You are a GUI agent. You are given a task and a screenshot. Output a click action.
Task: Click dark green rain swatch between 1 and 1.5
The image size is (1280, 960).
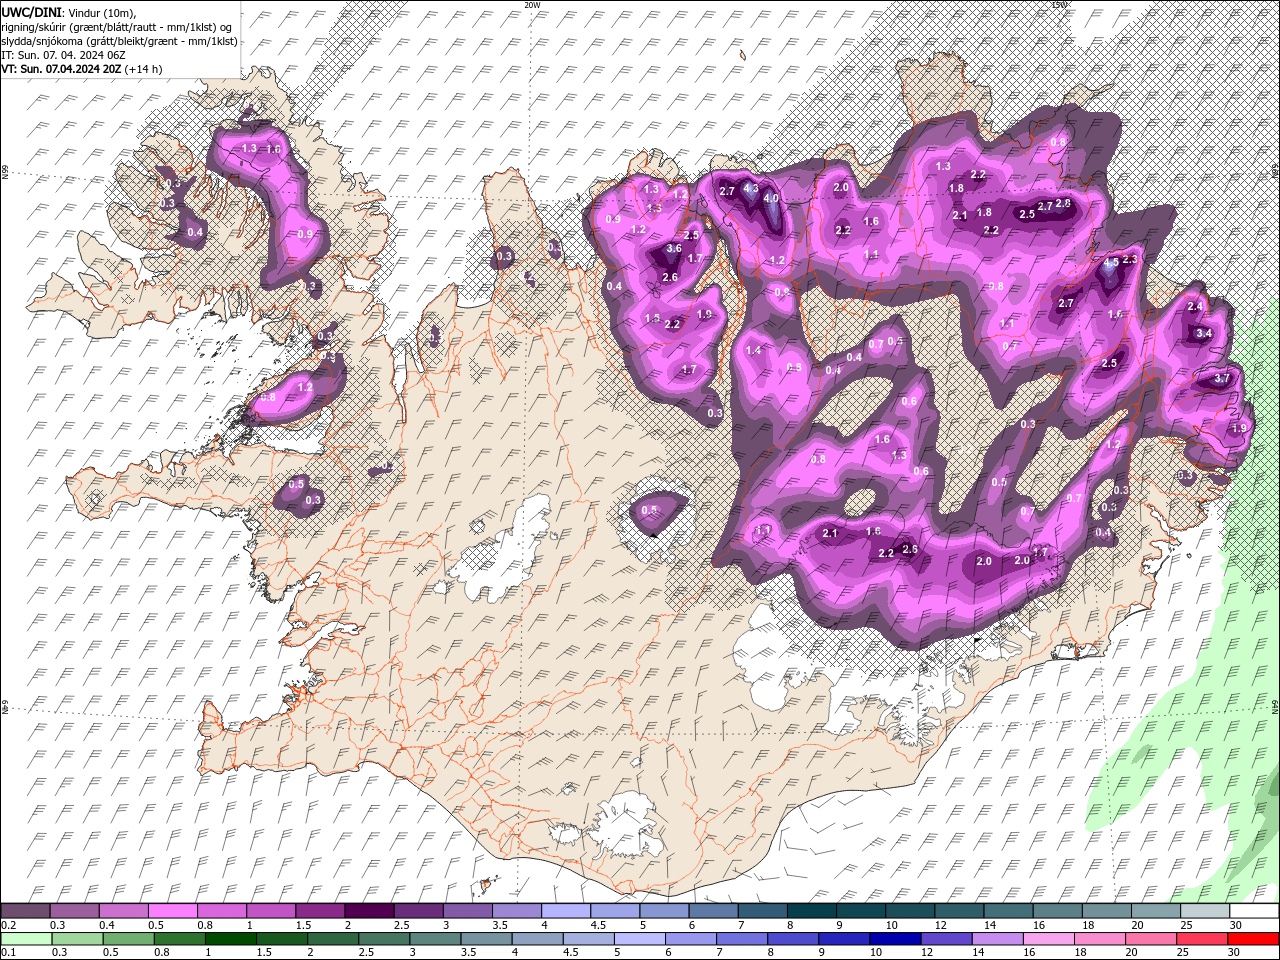coord(230,939)
